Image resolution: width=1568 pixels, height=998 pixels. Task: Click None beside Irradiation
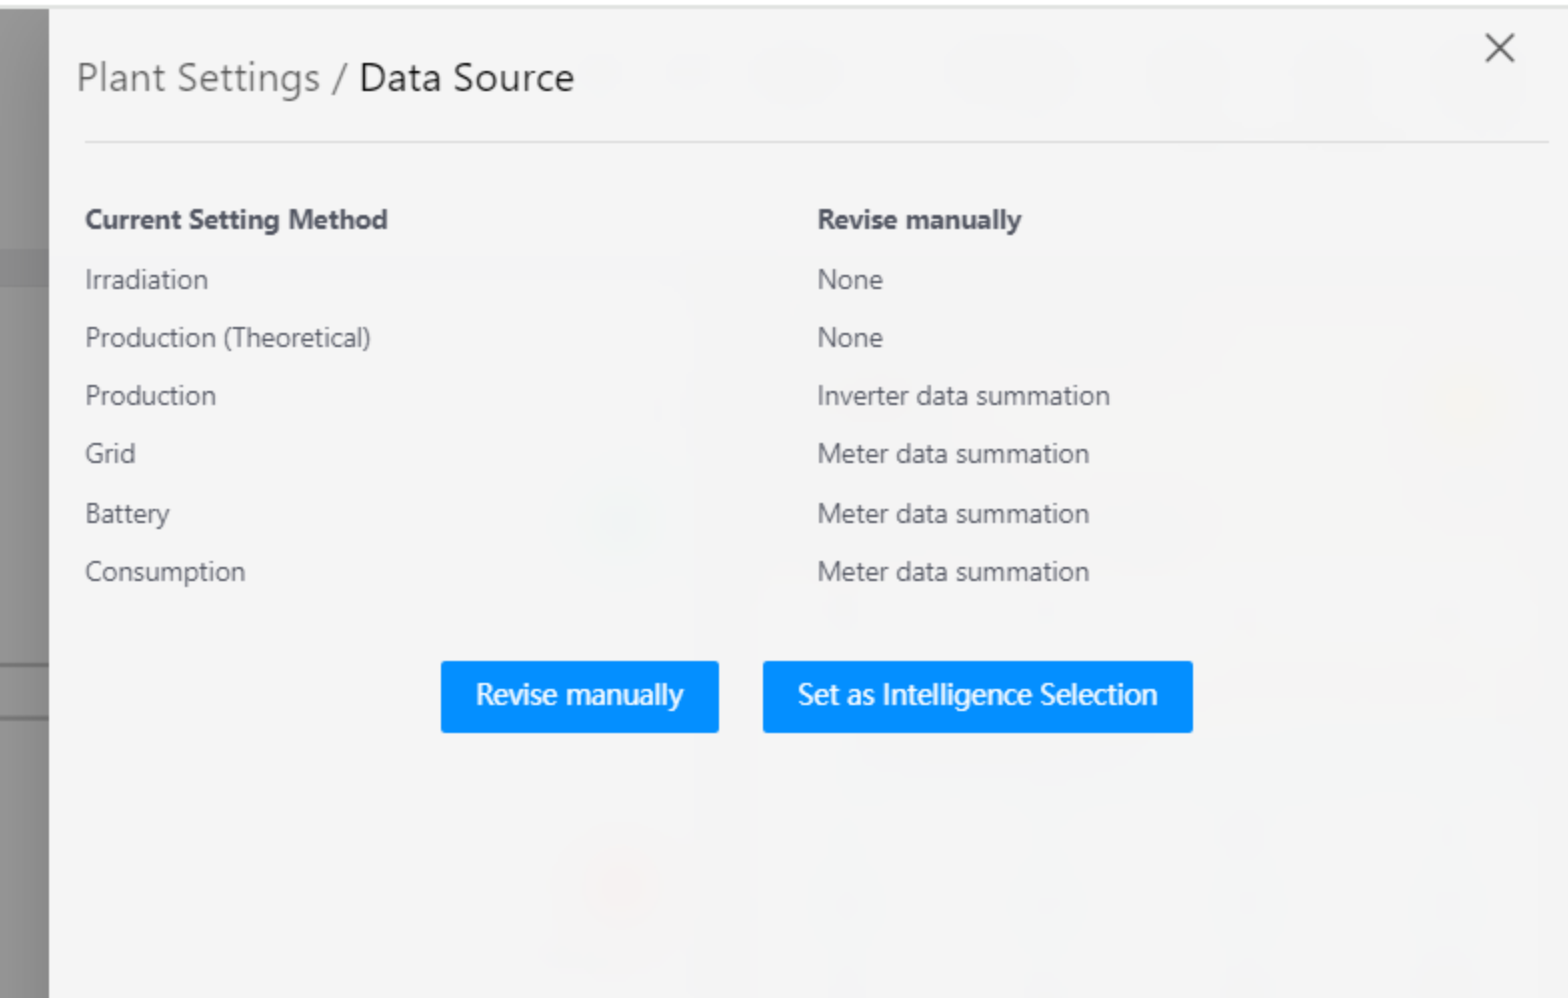tap(849, 280)
